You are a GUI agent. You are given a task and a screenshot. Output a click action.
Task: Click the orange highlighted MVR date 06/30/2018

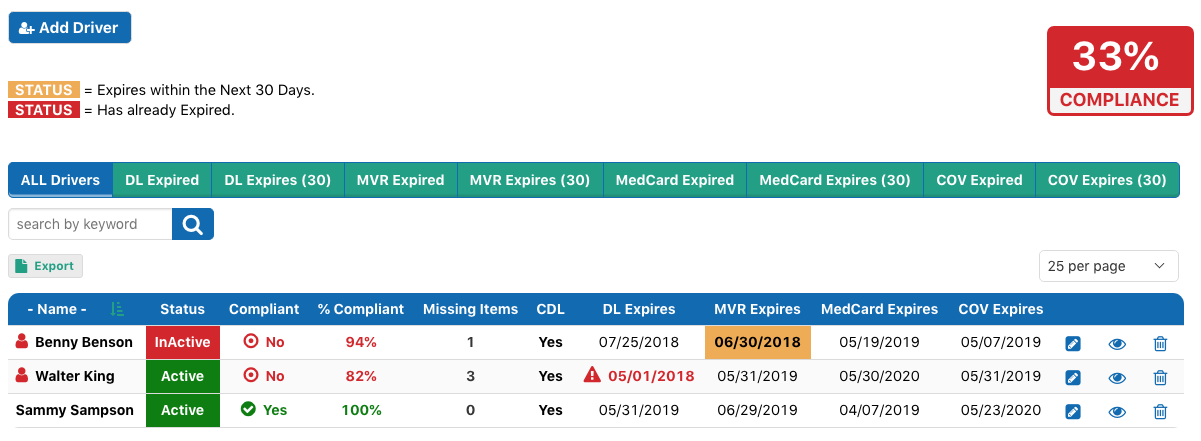pos(758,342)
